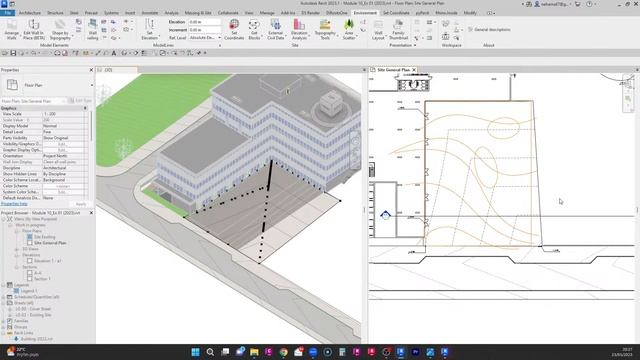Select Section 1 in Project Browser

click(42, 279)
